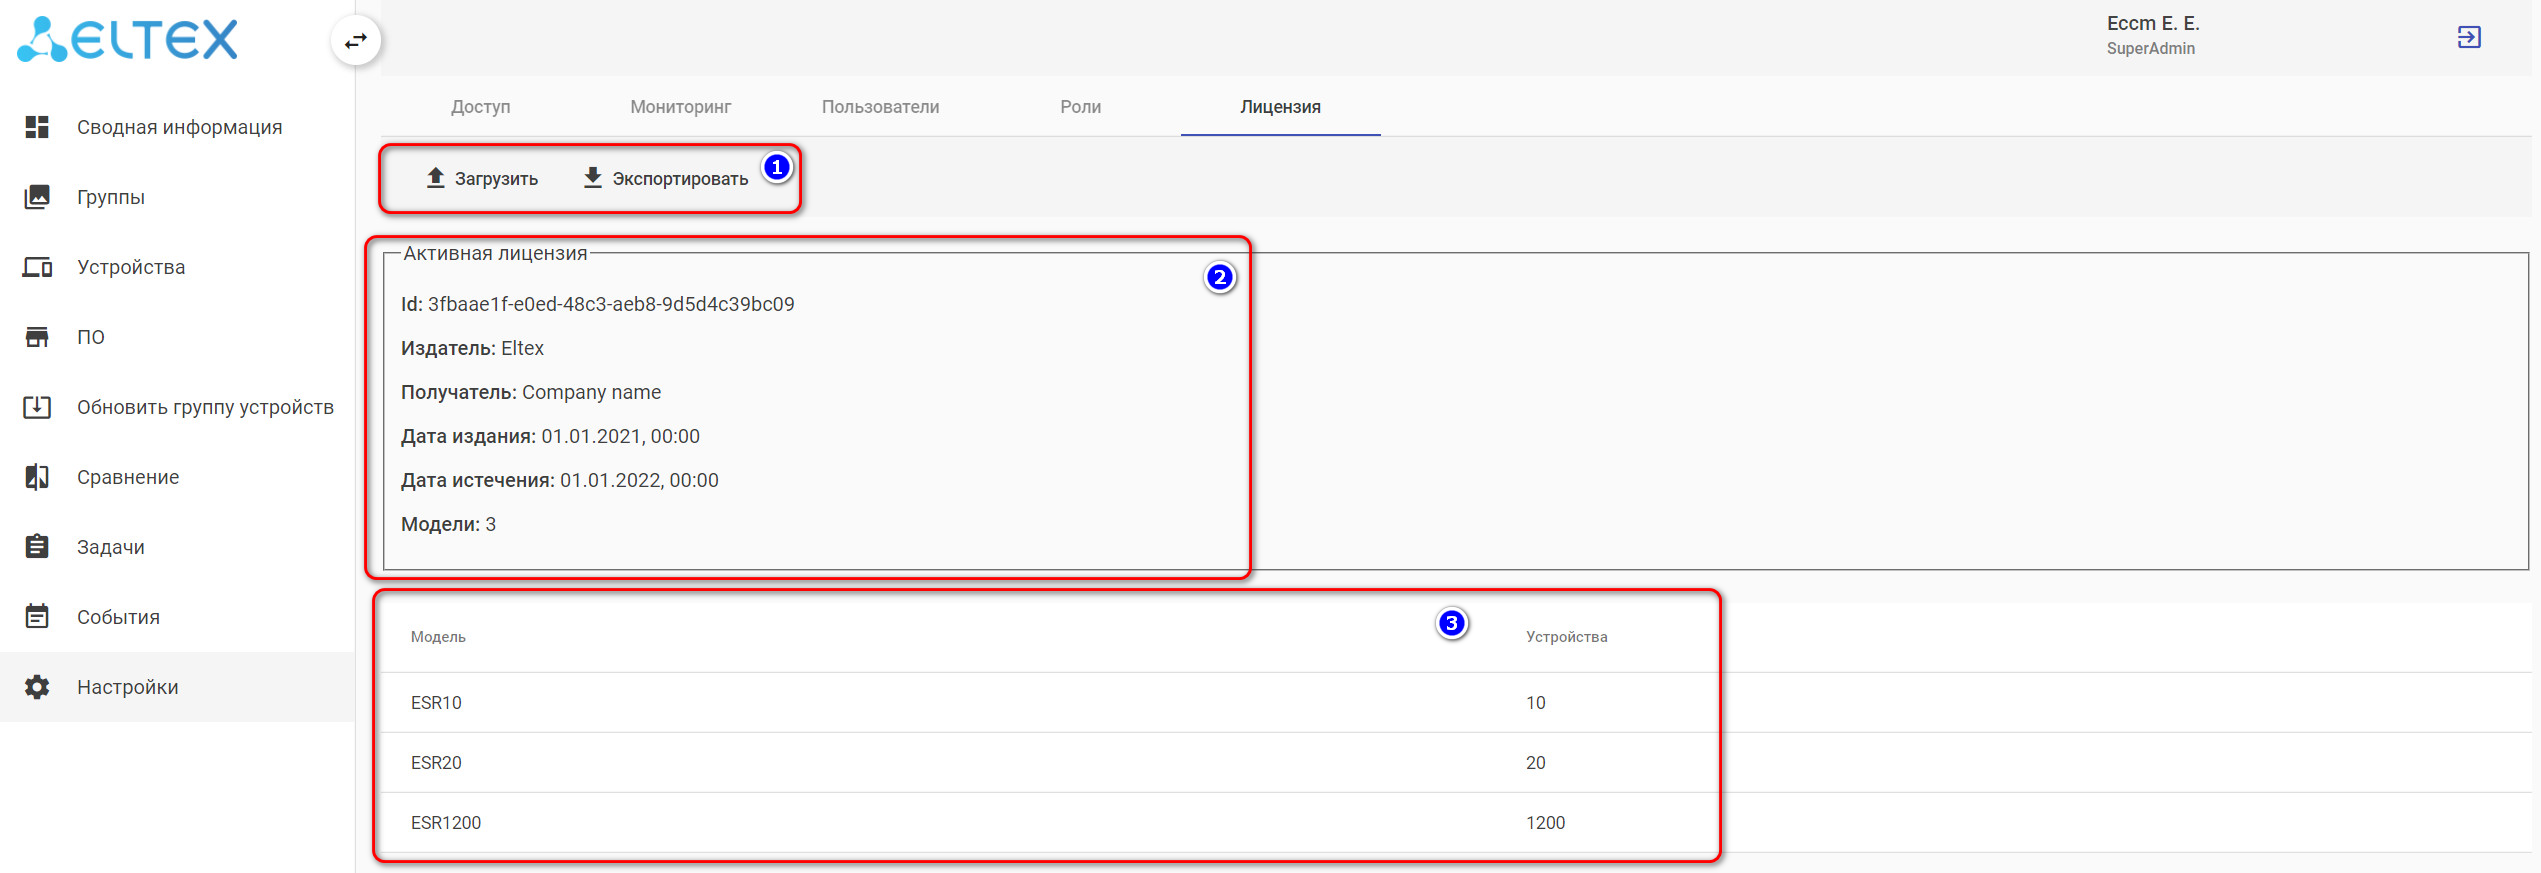Image resolution: width=2541 pixels, height=873 pixels.
Task: Select Настройки in the sidebar
Action: coord(178,687)
